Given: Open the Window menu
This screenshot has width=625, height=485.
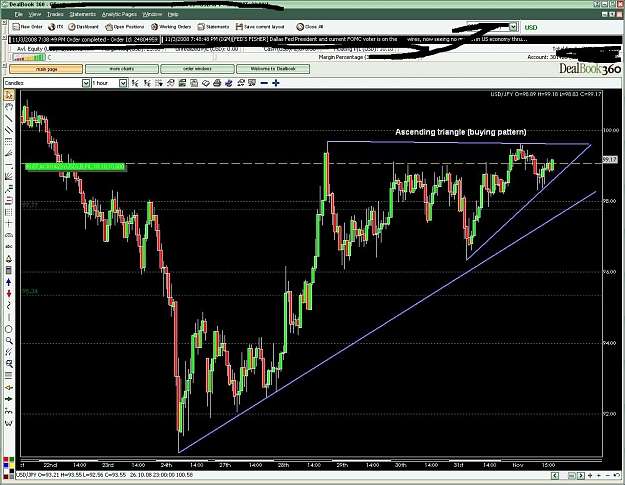Looking at the screenshot, I should (152, 14).
